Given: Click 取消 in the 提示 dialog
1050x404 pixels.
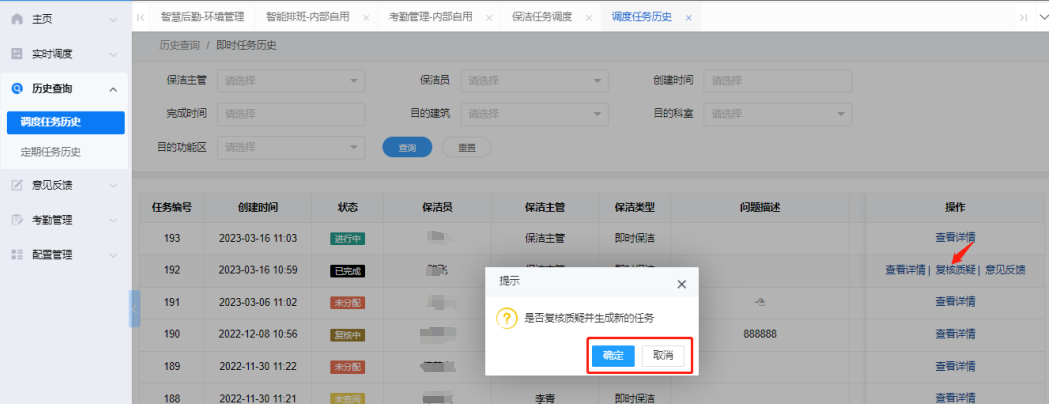Looking at the screenshot, I should tap(663, 356).
